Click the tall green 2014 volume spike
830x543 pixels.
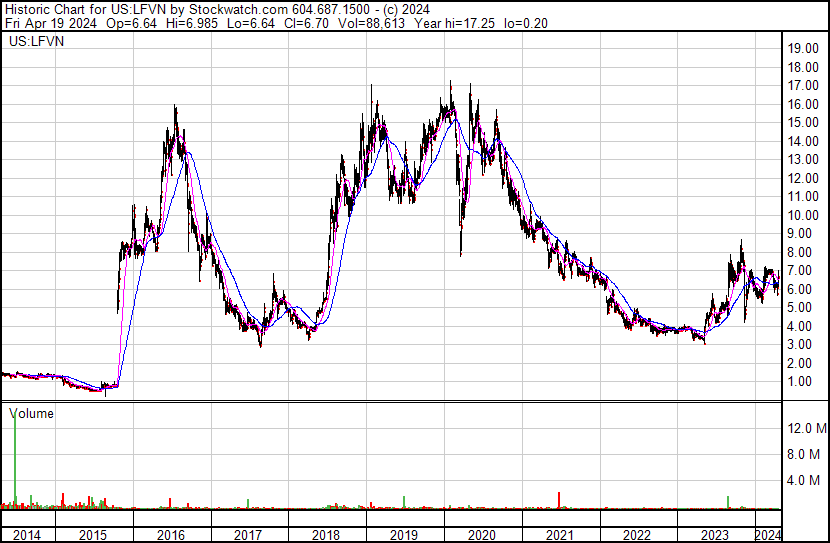pyautogui.click(x=15, y=459)
